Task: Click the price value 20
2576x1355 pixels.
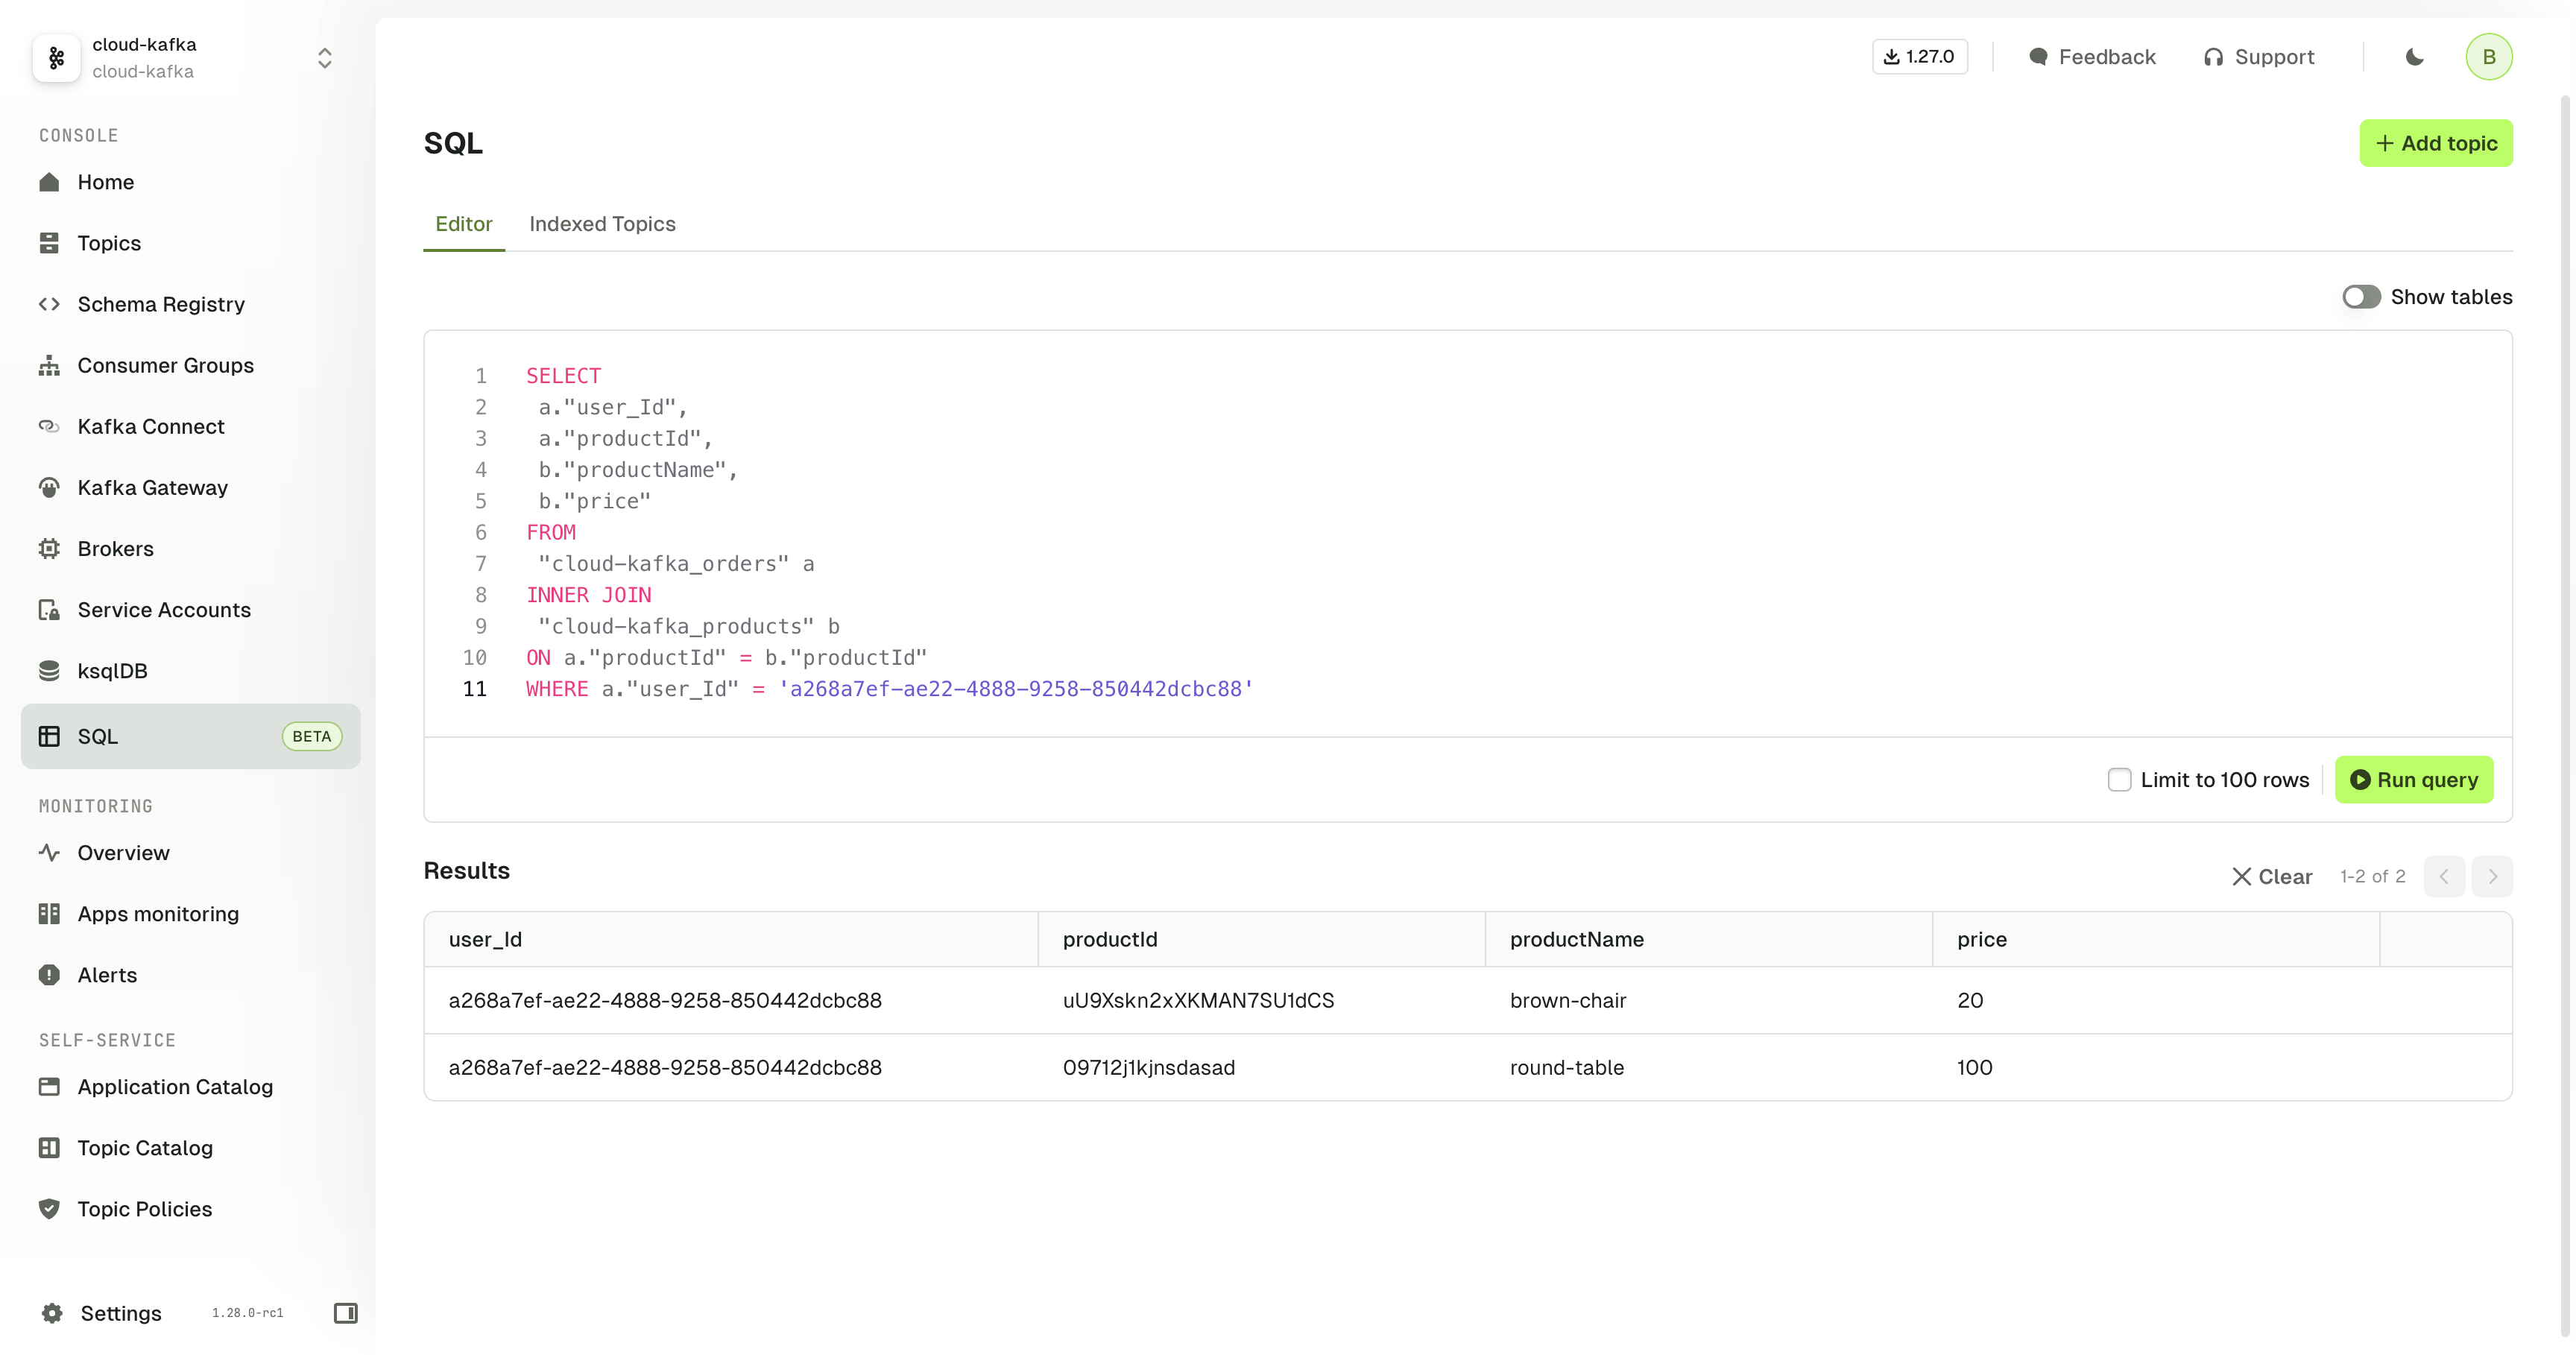Action: pos(1969,999)
